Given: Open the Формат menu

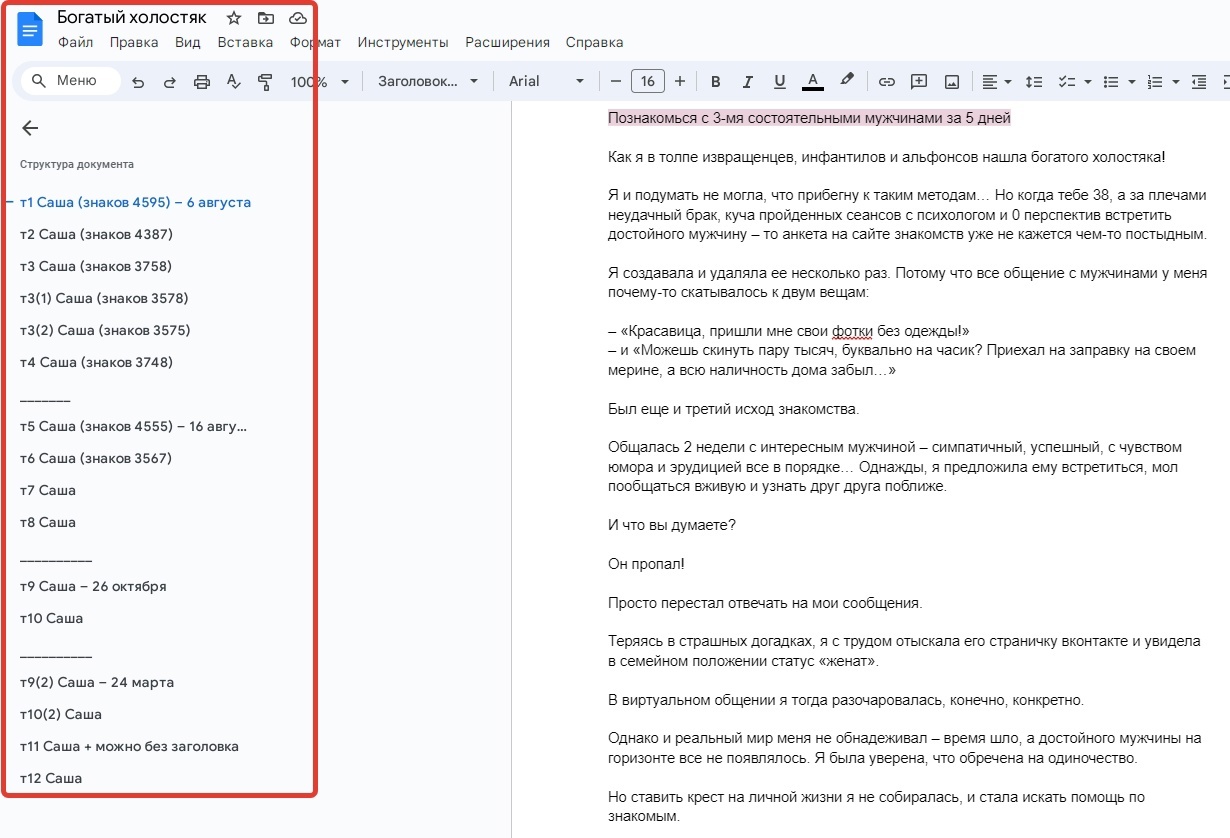Looking at the screenshot, I should pyautogui.click(x=315, y=42).
